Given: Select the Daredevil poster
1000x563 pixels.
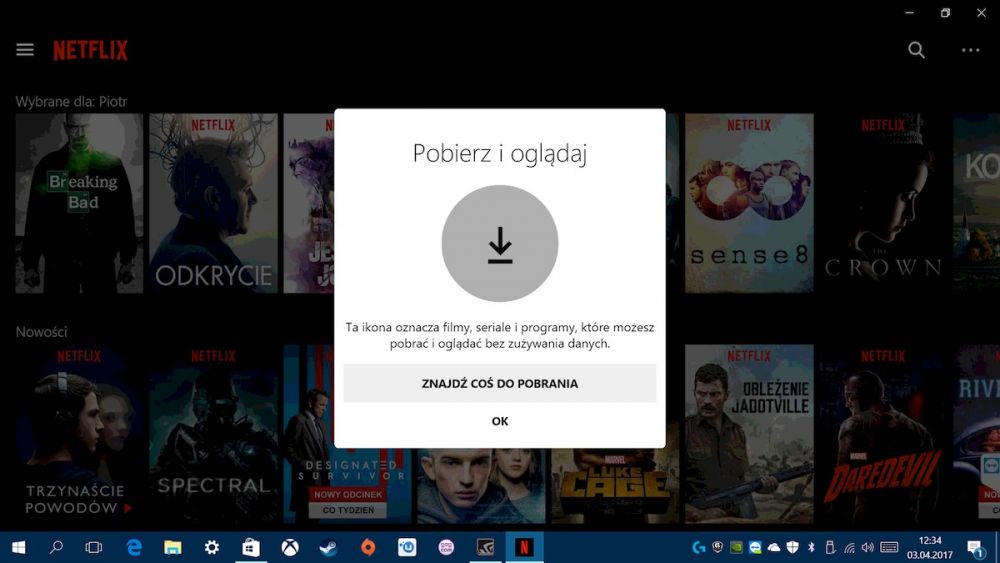Looking at the screenshot, I should tap(883, 434).
